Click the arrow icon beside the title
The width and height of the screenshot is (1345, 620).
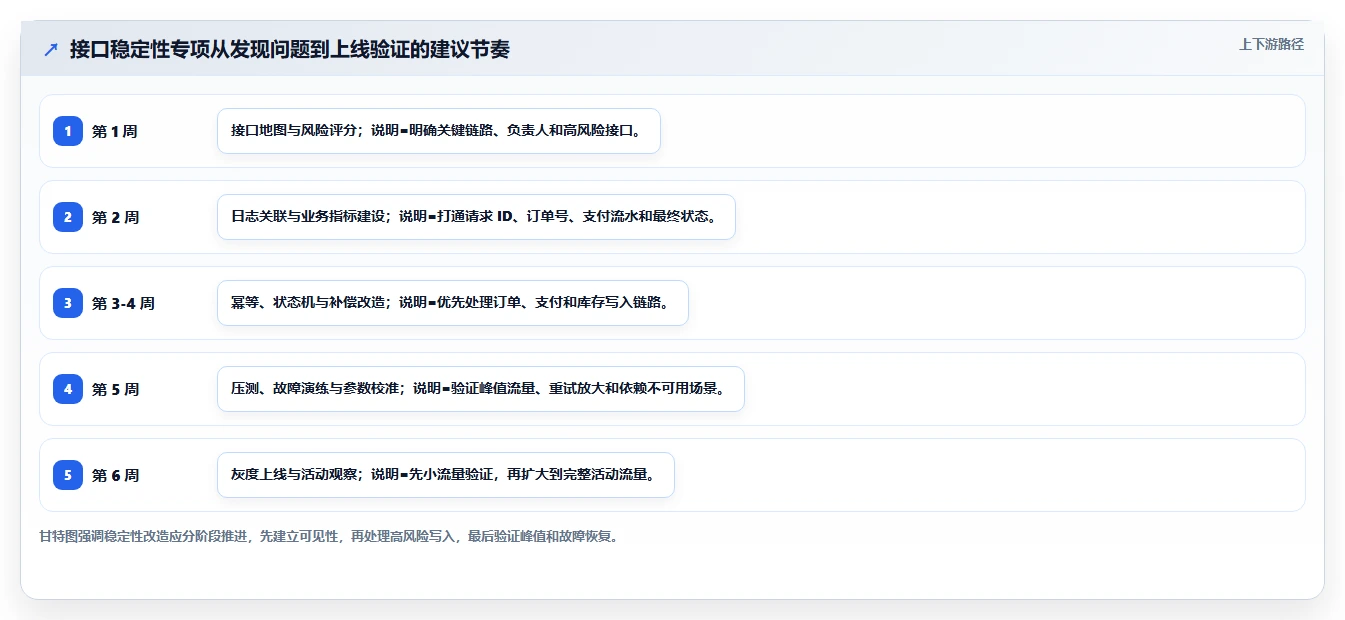tap(51, 49)
